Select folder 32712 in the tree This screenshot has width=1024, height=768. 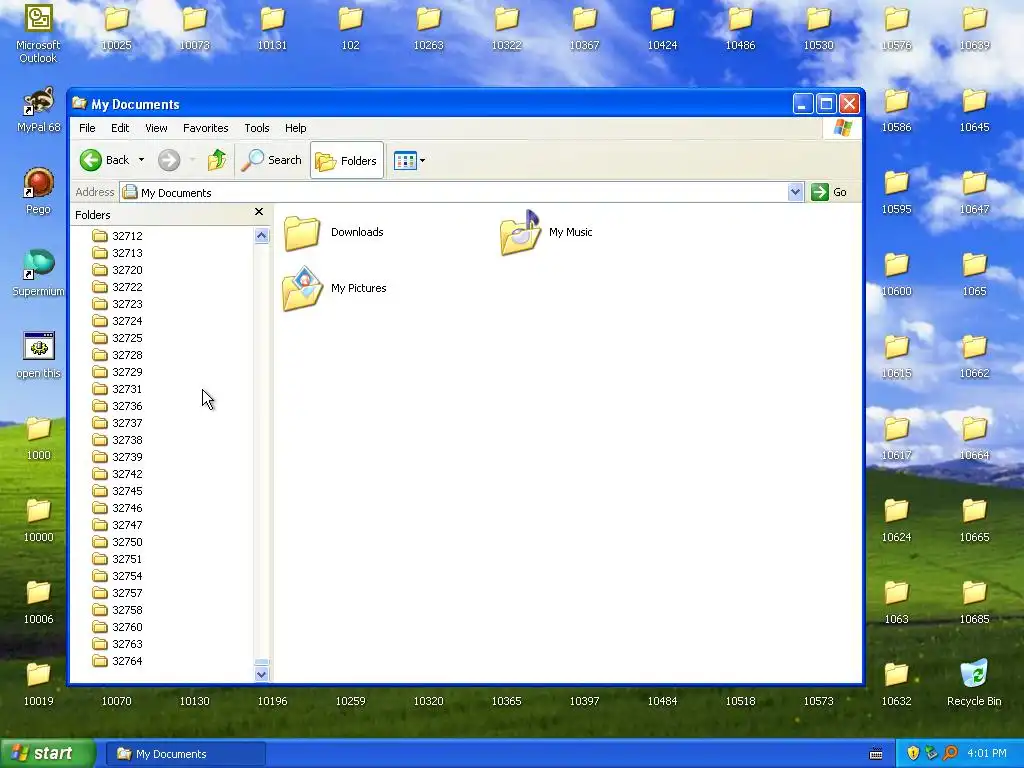click(x=118, y=236)
